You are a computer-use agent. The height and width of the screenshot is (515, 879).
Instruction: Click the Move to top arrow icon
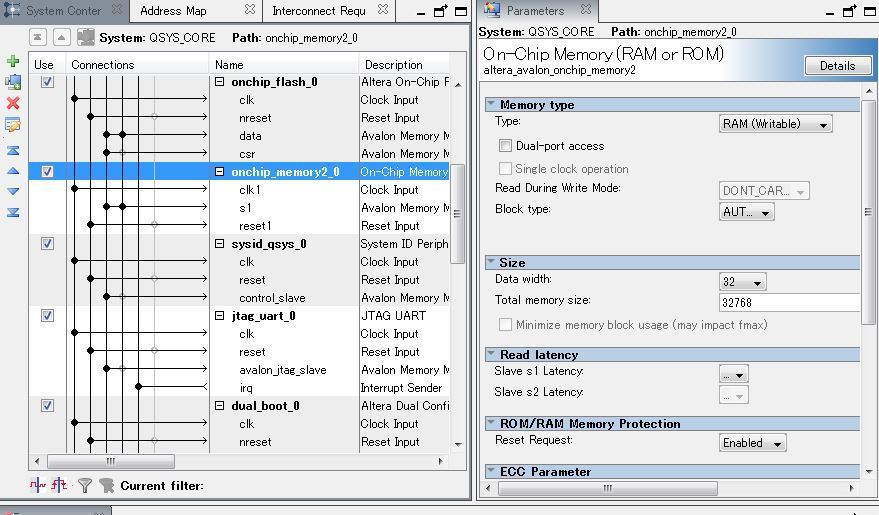tap(13, 150)
